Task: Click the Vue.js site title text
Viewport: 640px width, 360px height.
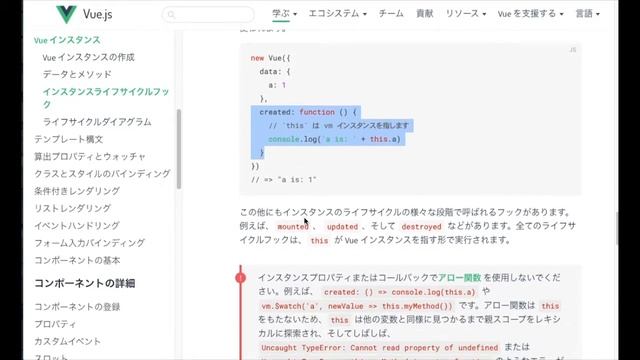Action: (98, 14)
